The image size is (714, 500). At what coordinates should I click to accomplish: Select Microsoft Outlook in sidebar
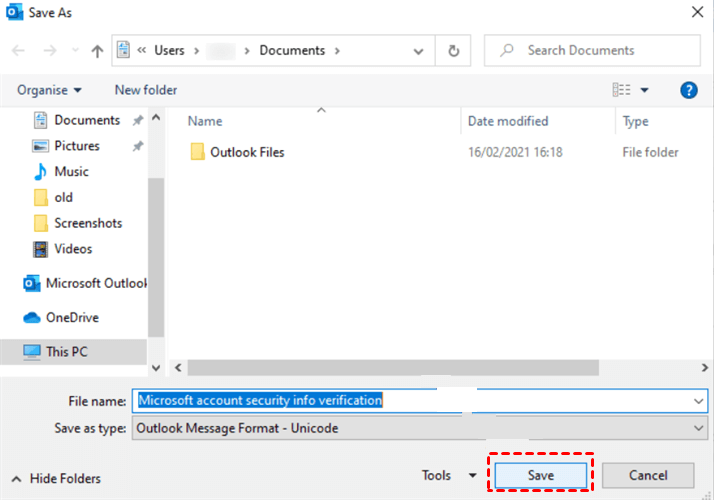pyautogui.click(x=96, y=283)
